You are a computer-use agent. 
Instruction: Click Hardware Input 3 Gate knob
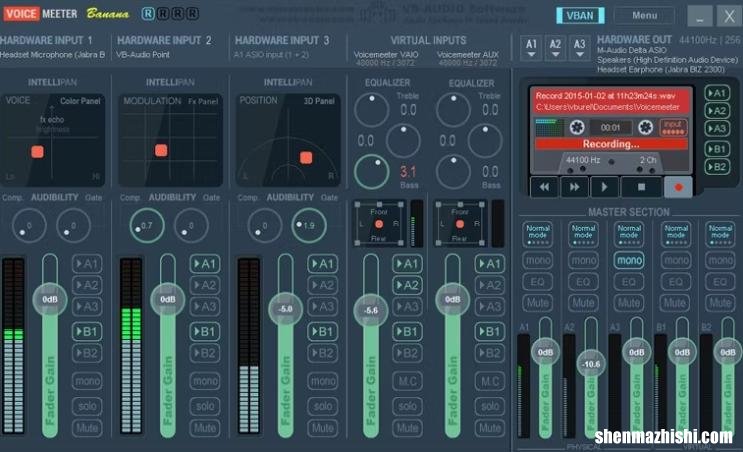309,226
